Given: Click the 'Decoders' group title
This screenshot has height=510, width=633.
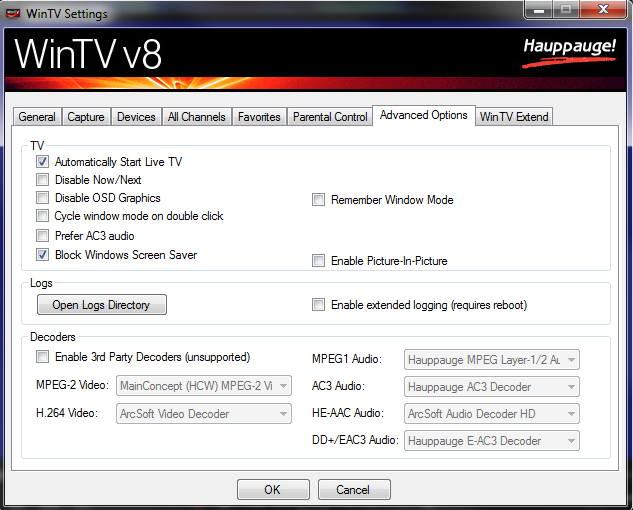Looking at the screenshot, I should click(53, 337).
